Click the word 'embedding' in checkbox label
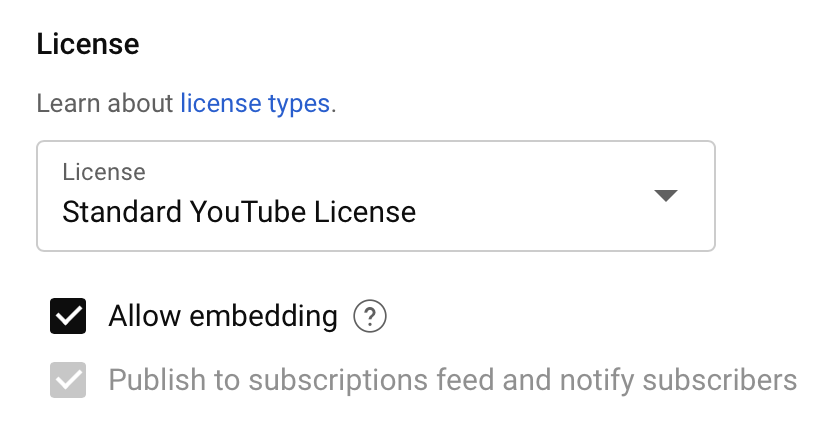 pyautogui.click(x=263, y=316)
